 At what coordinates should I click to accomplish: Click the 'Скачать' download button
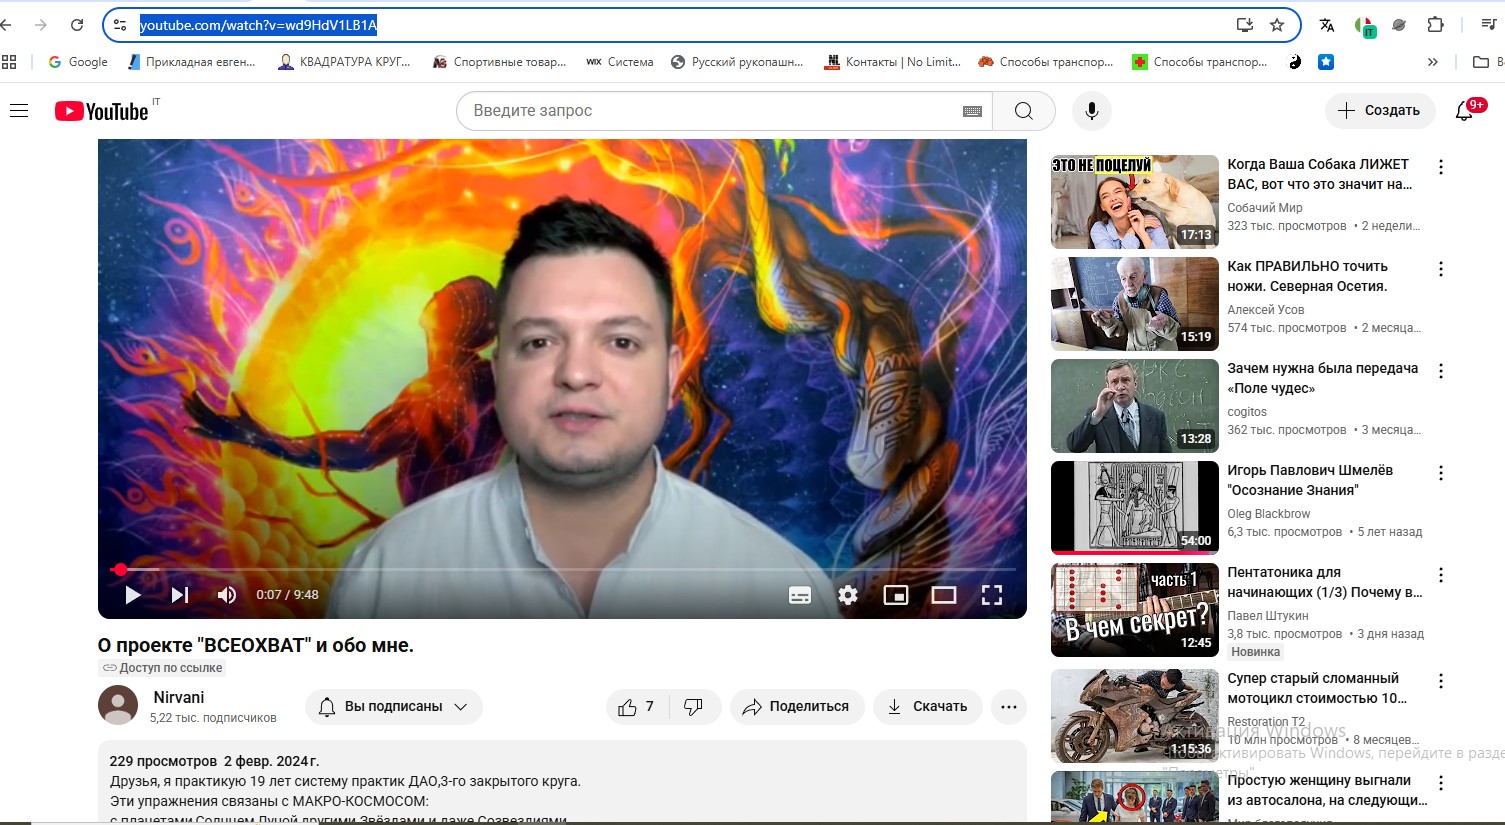(928, 707)
